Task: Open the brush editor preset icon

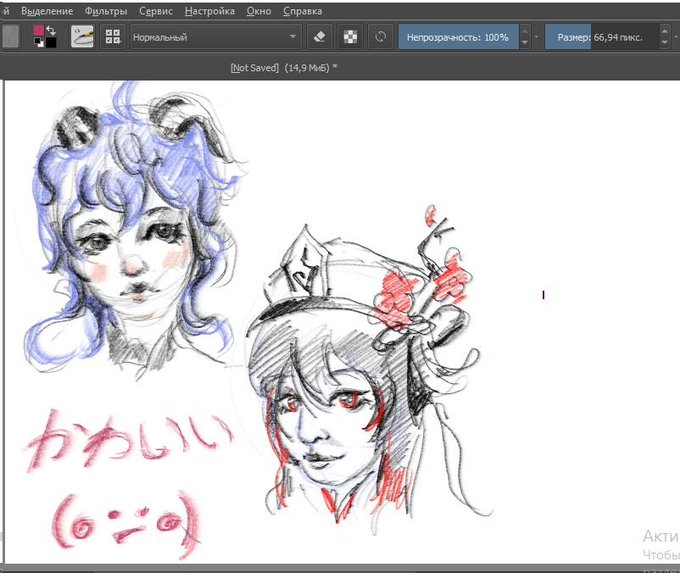Action: click(x=82, y=36)
